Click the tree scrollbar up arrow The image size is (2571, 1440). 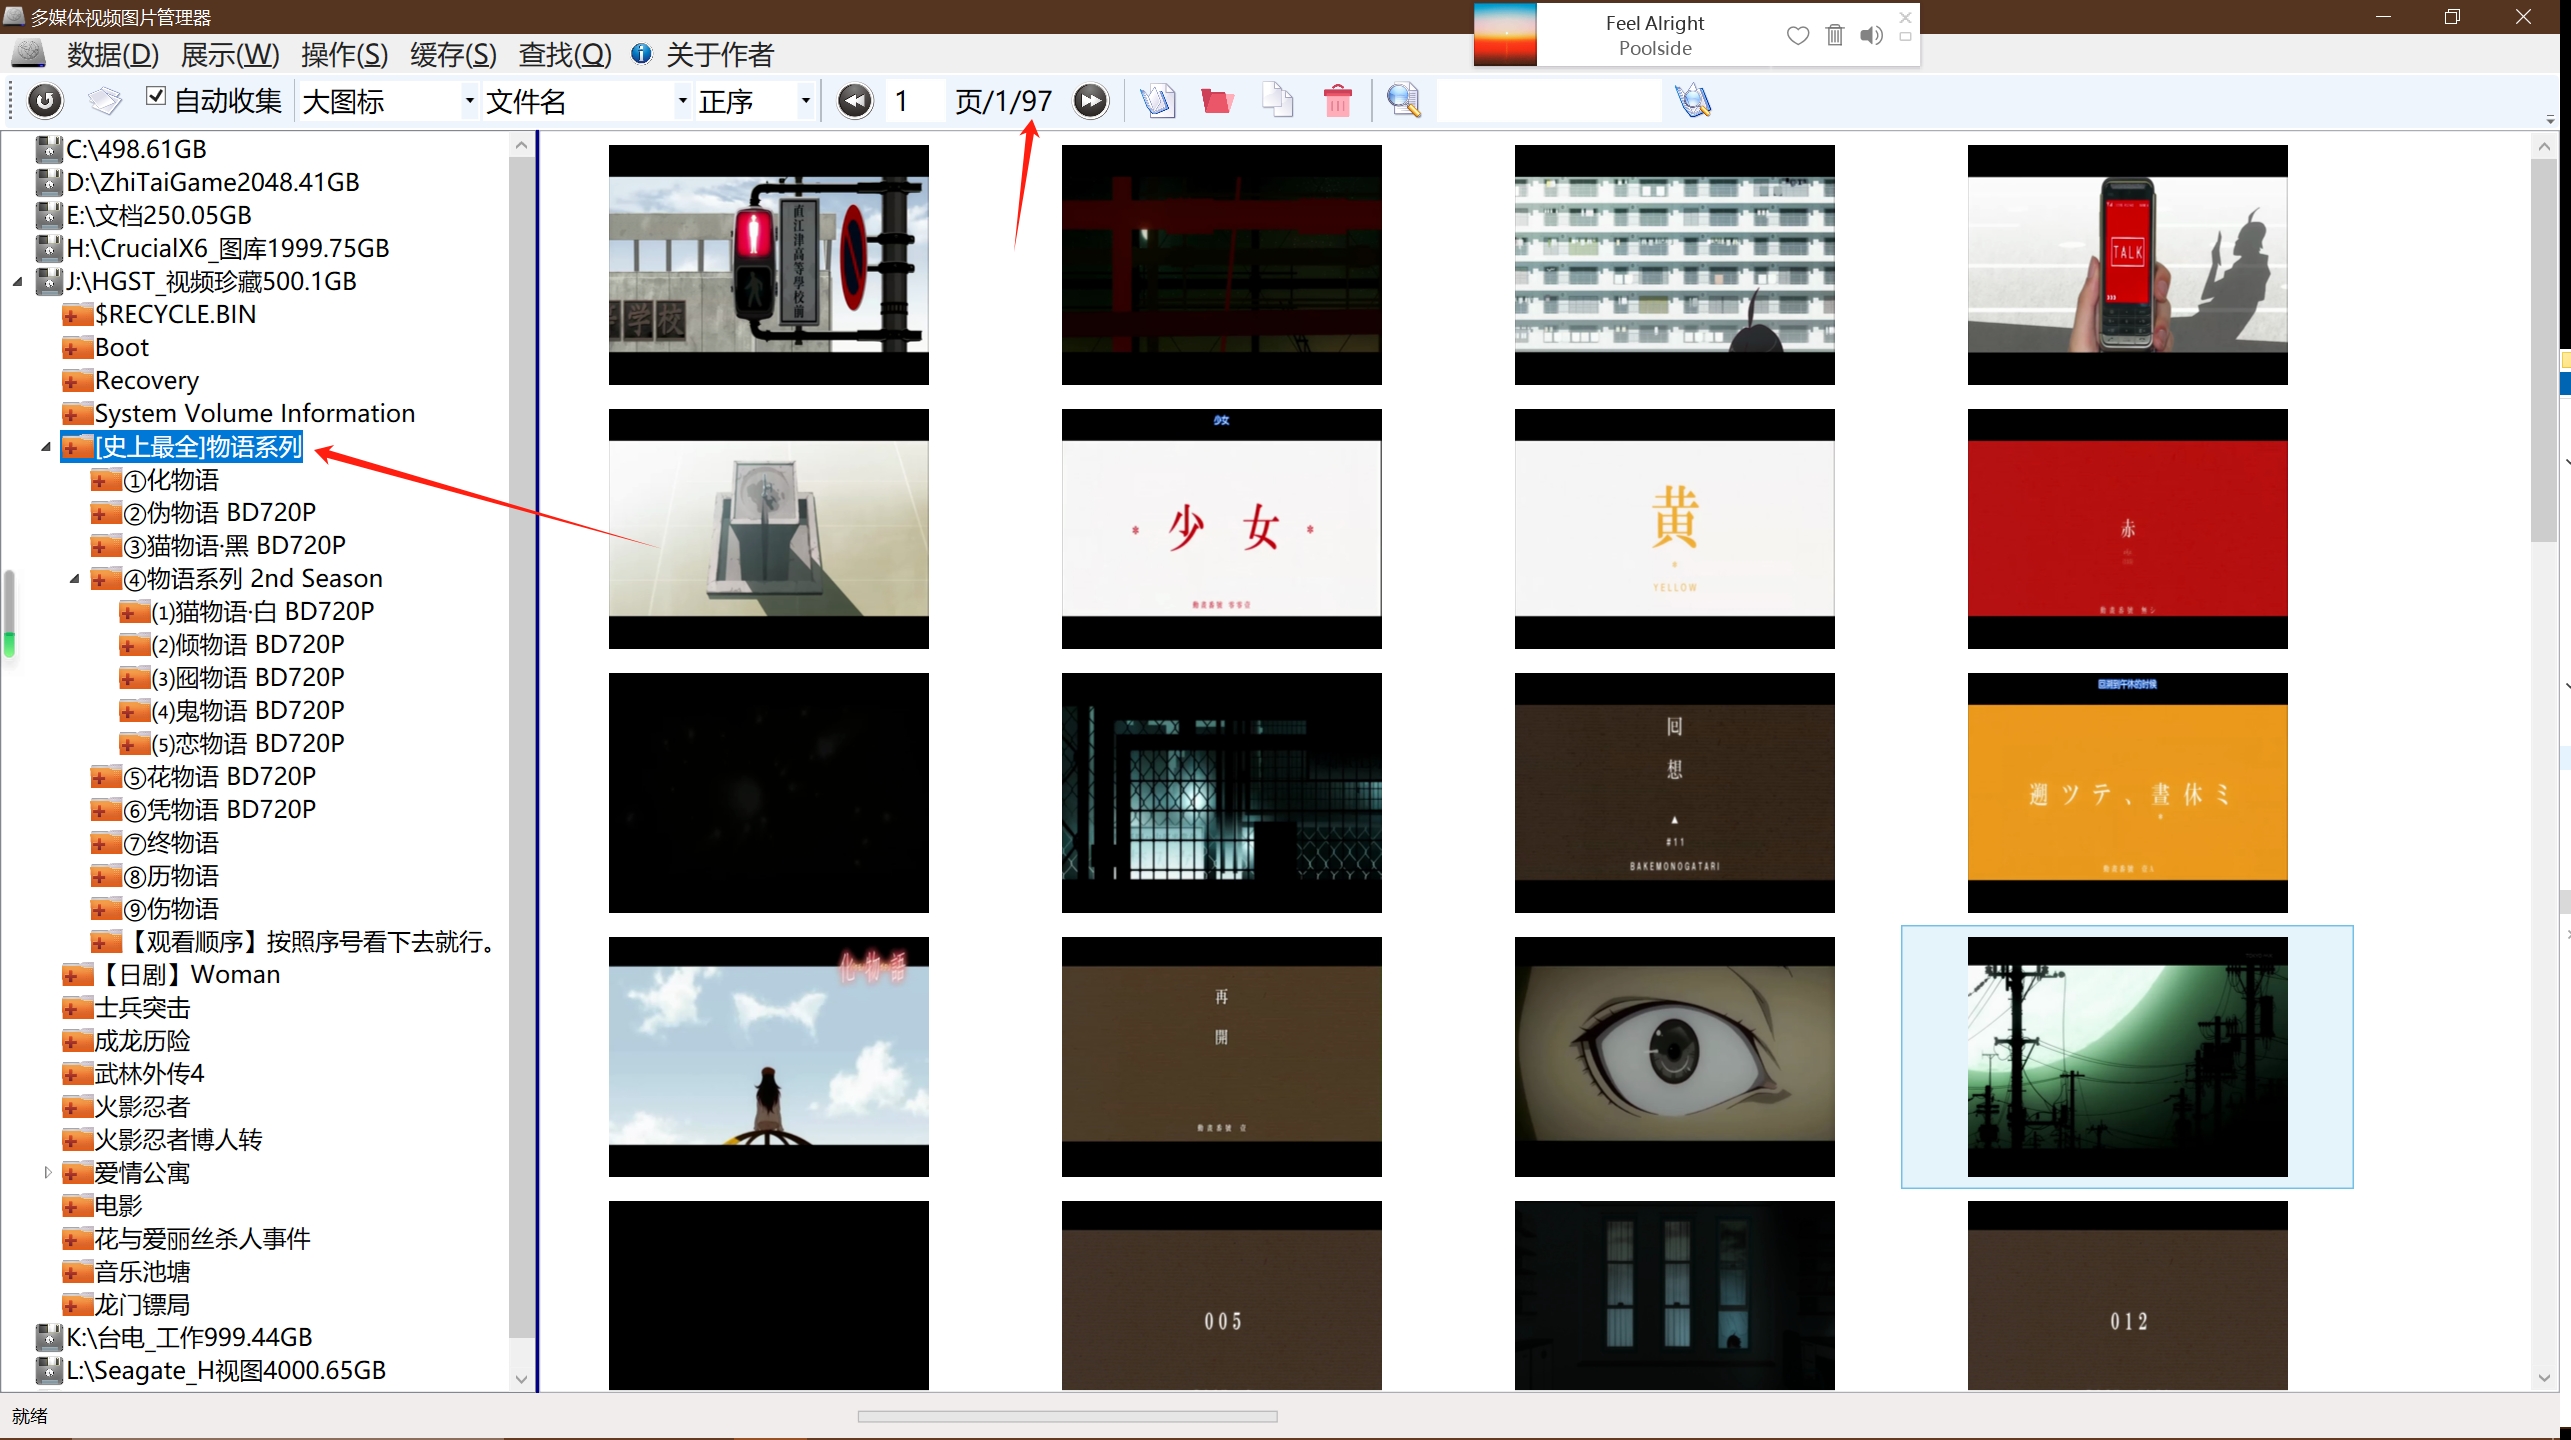click(521, 145)
